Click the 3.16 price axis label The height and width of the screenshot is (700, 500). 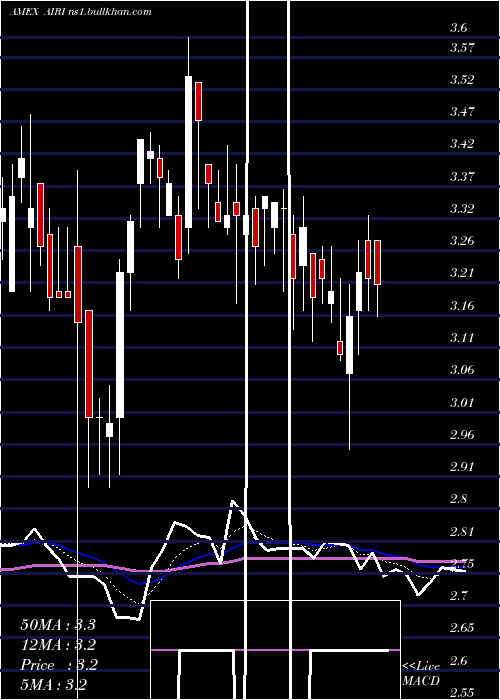pyautogui.click(x=462, y=305)
